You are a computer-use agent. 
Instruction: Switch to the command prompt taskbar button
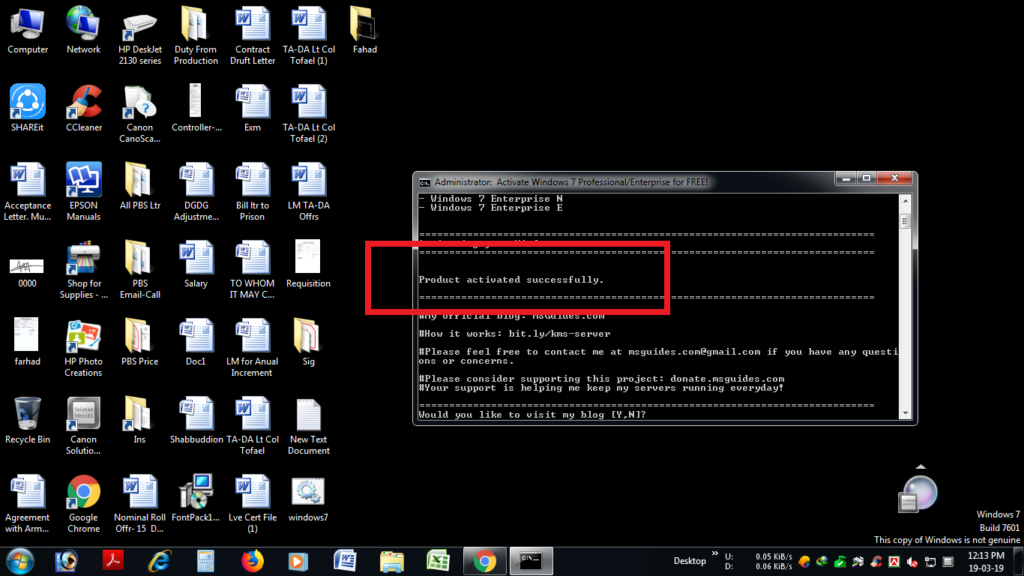[531, 561]
